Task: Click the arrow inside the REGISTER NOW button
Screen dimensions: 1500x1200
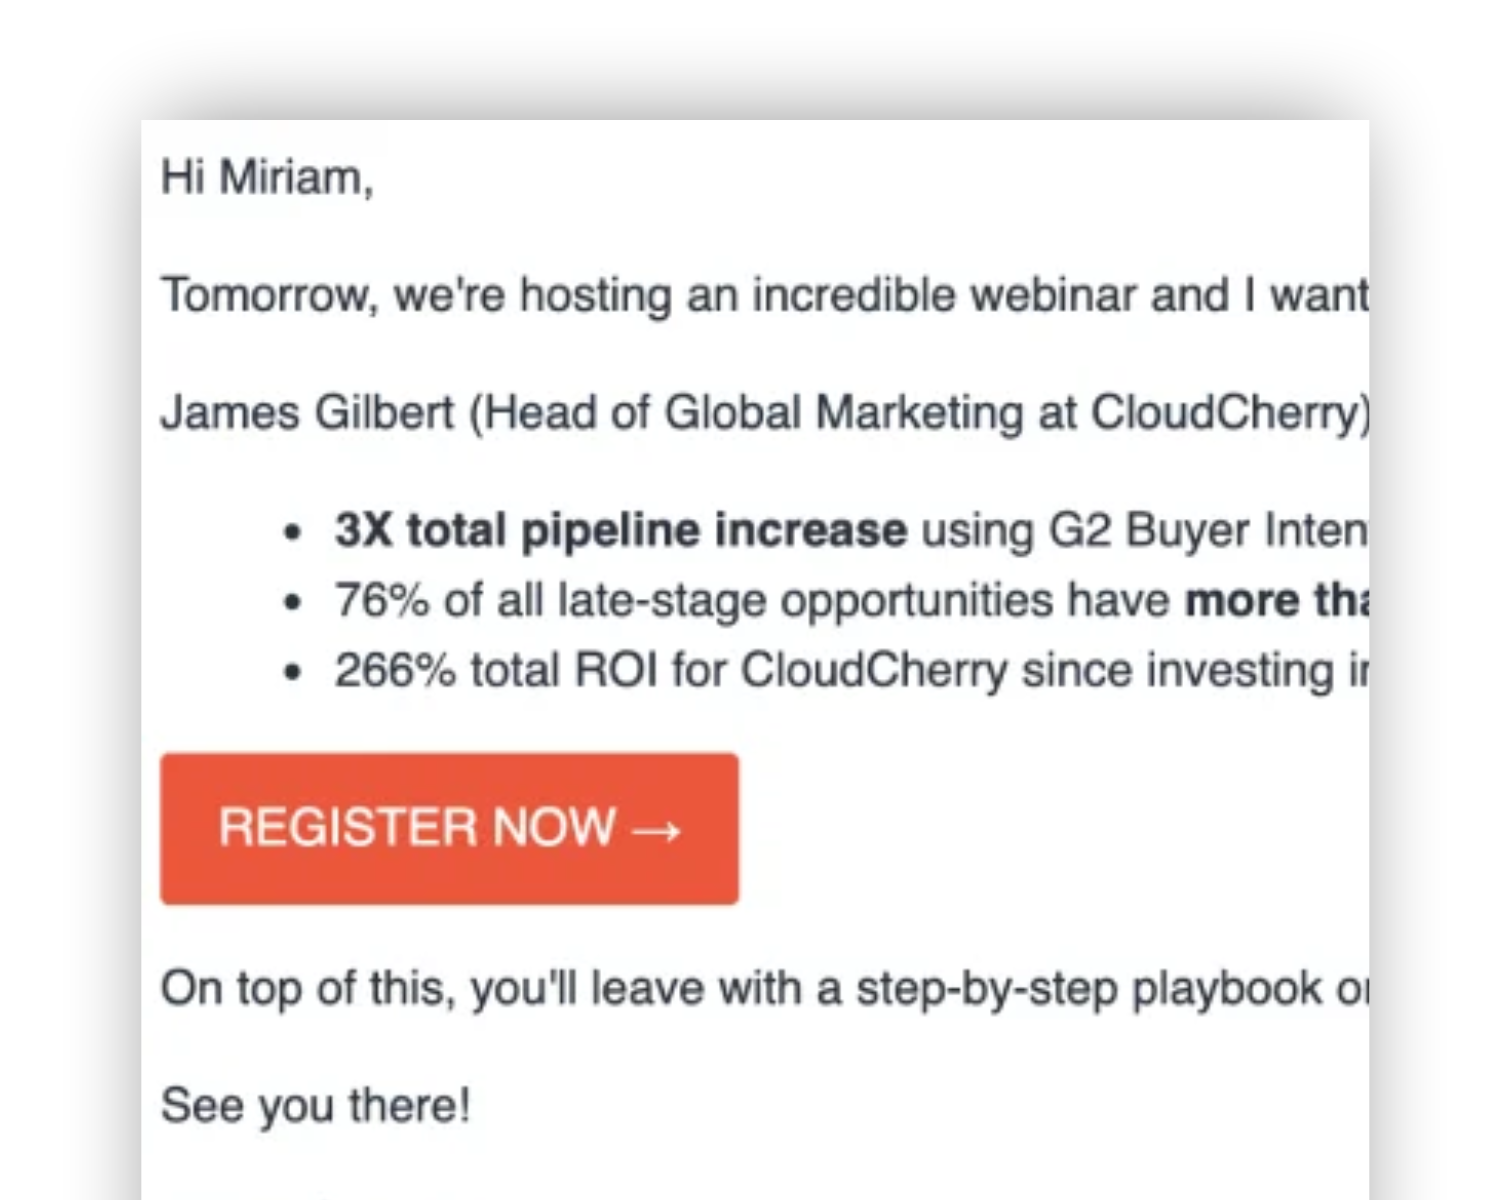Action: (x=658, y=827)
